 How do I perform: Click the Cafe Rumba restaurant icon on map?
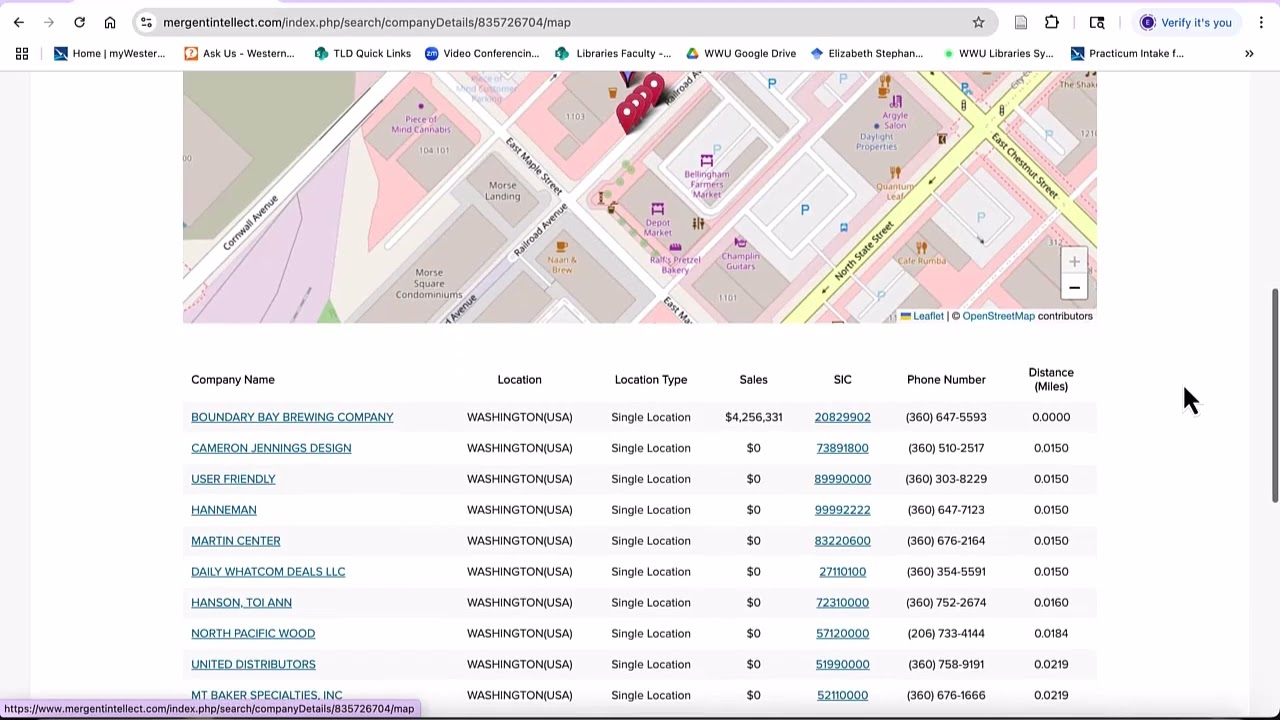[x=921, y=247]
